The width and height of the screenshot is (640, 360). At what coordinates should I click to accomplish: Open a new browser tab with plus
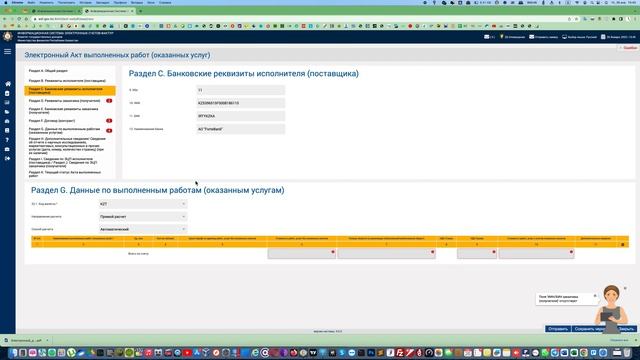[140, 11]
